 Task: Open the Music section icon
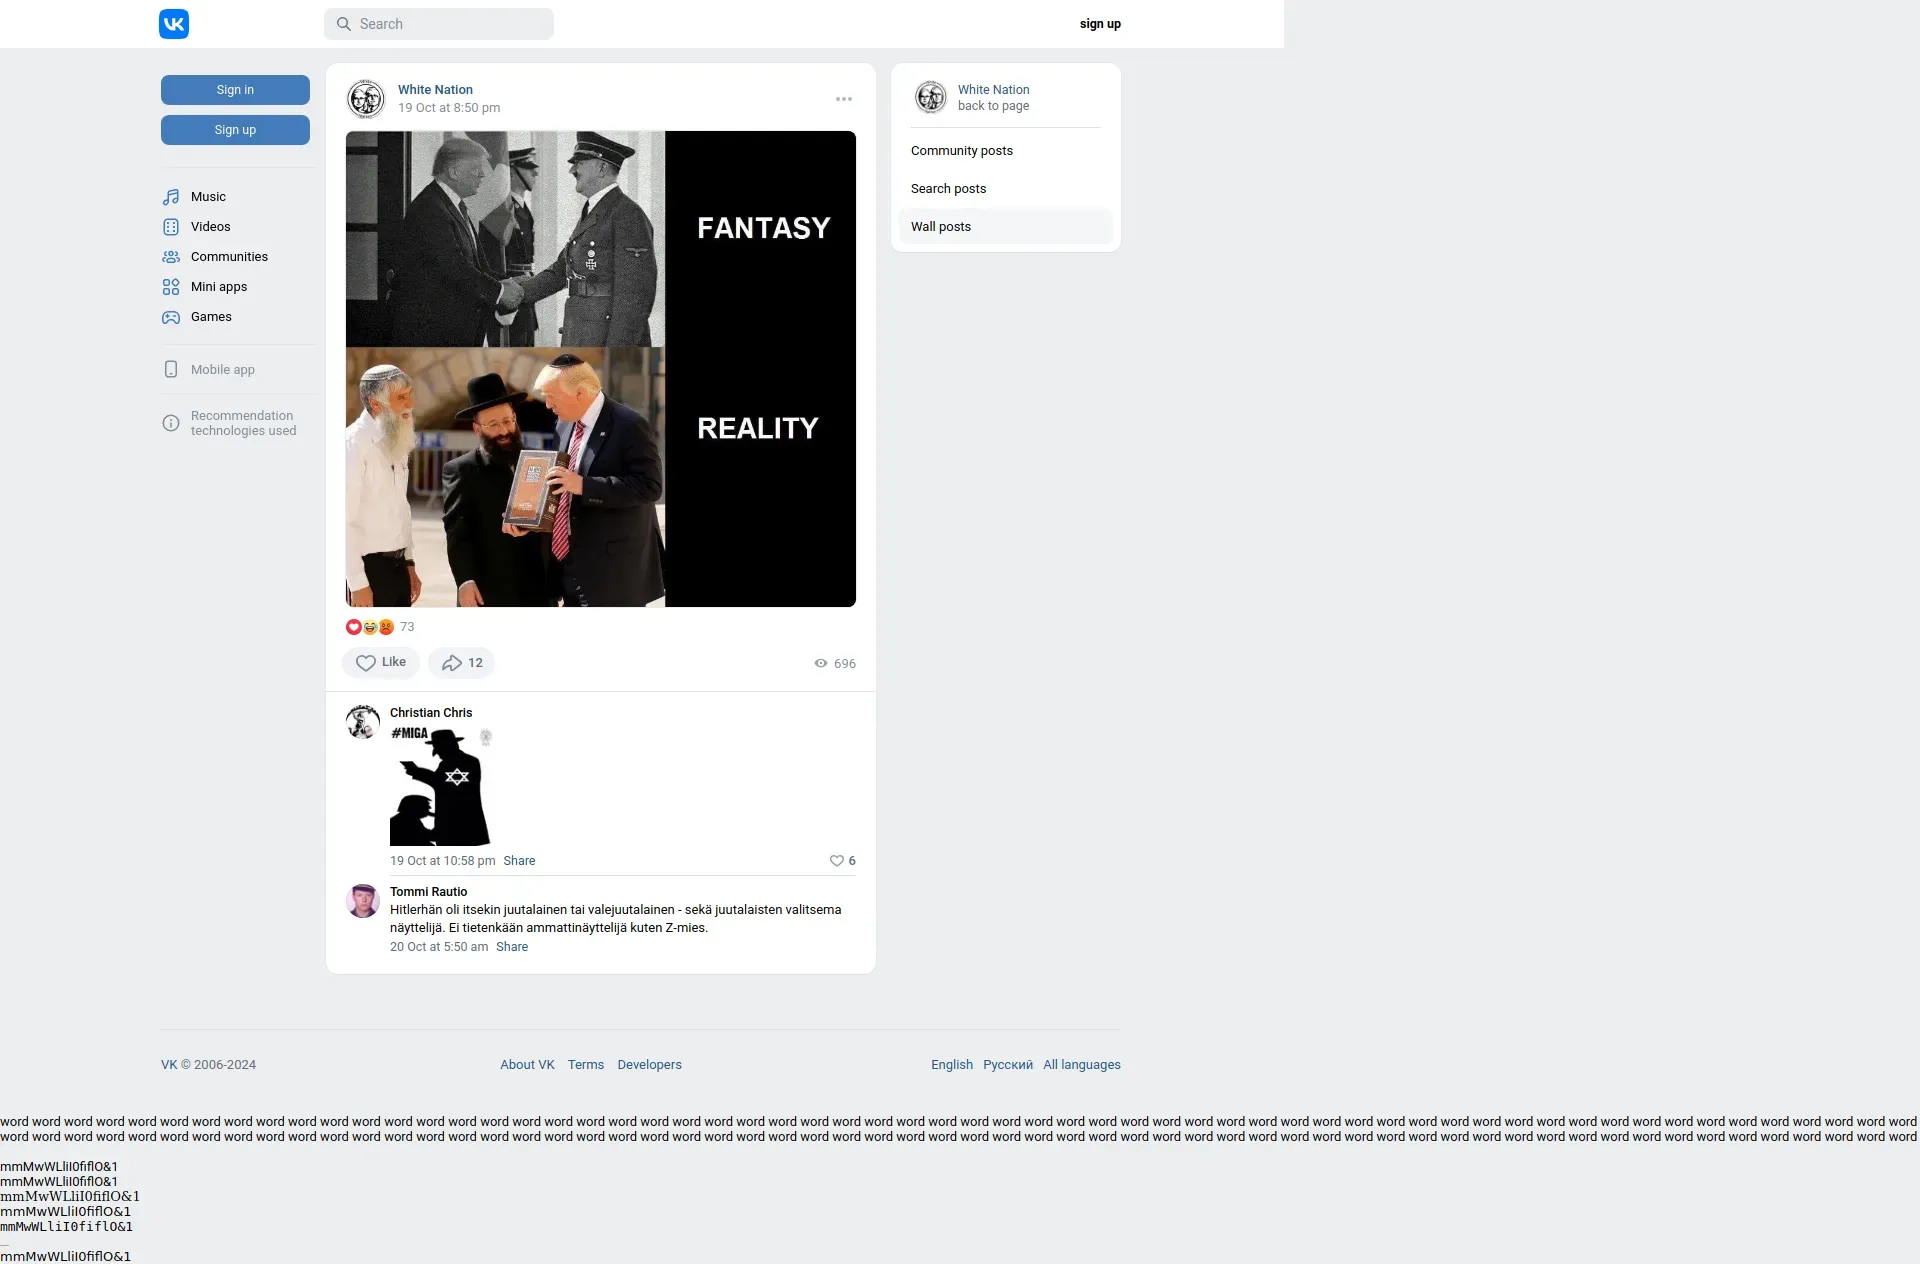click(x=171, y=197)
